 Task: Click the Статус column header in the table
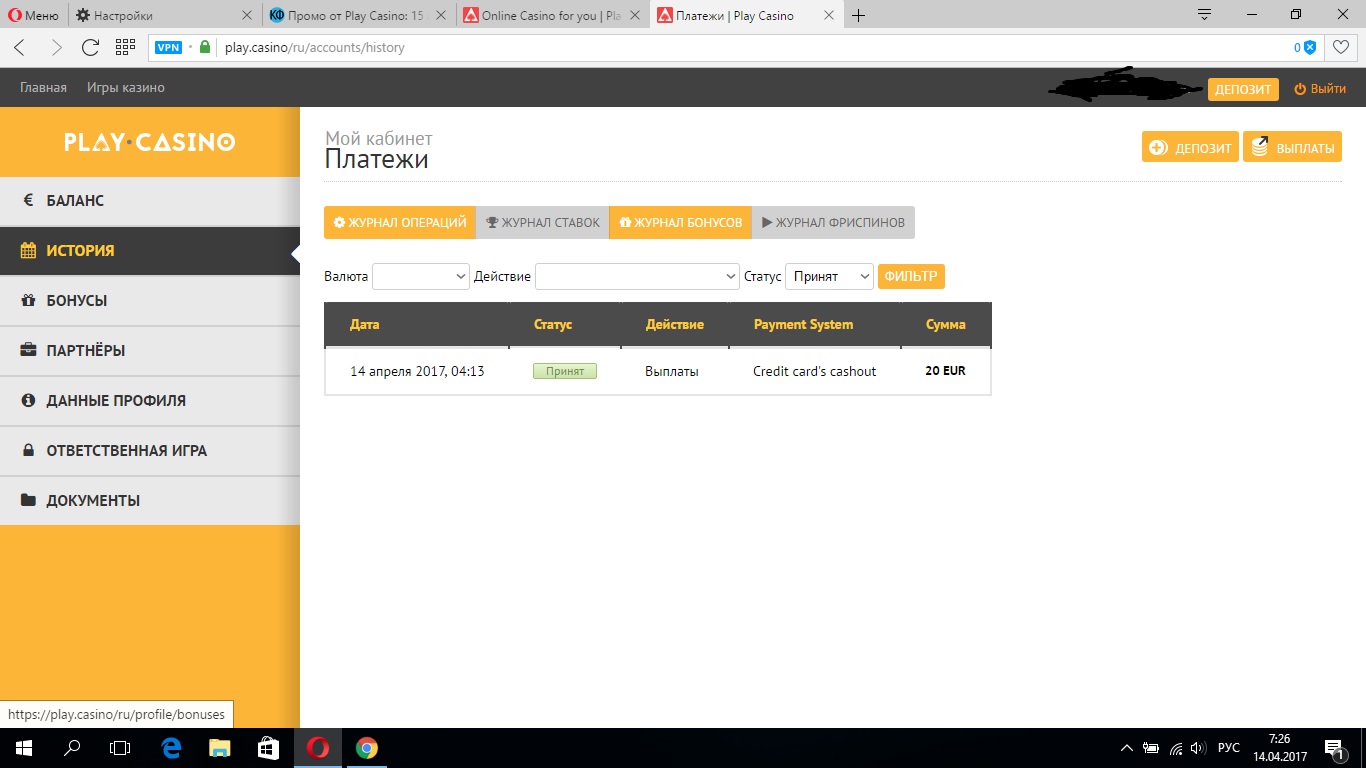553,324
